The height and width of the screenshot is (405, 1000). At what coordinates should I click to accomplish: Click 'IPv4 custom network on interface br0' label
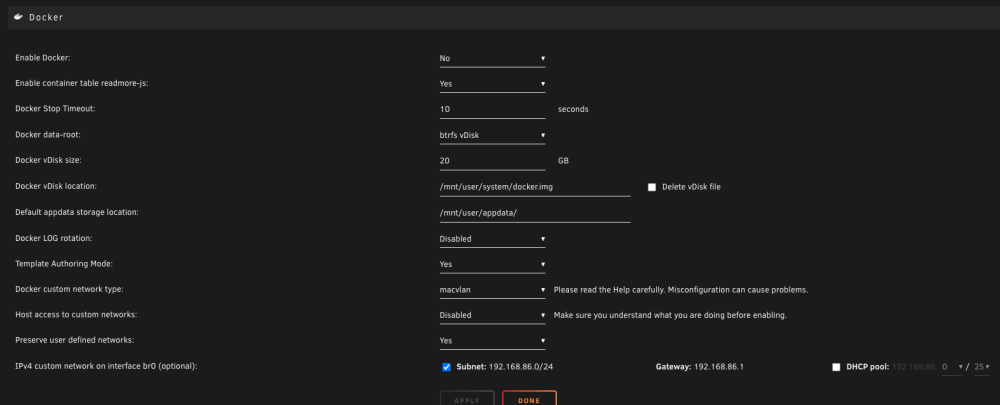(107, 367)
